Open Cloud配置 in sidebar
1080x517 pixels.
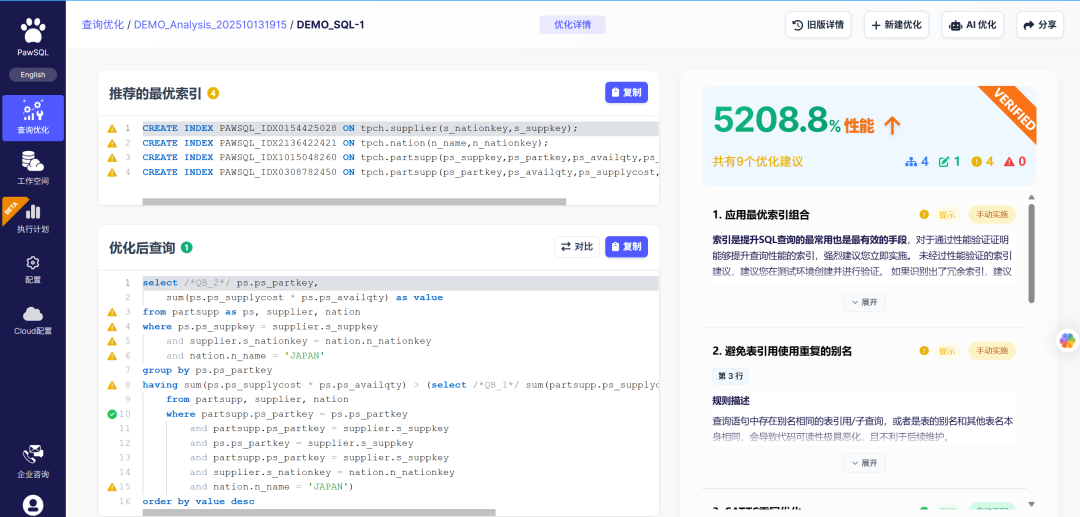pyautogui.click(x=33, y=321)
